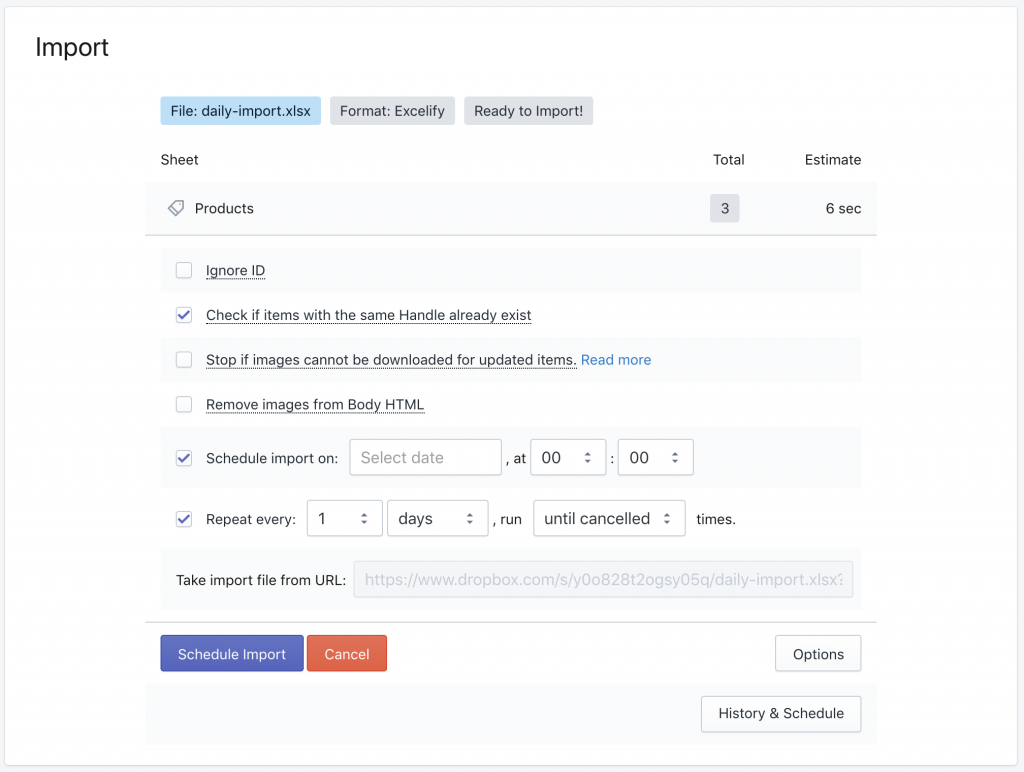This screenshot has width=1024, height=772.
Task: Uncheck the same Handle already exist option
Action: (184, 315)
